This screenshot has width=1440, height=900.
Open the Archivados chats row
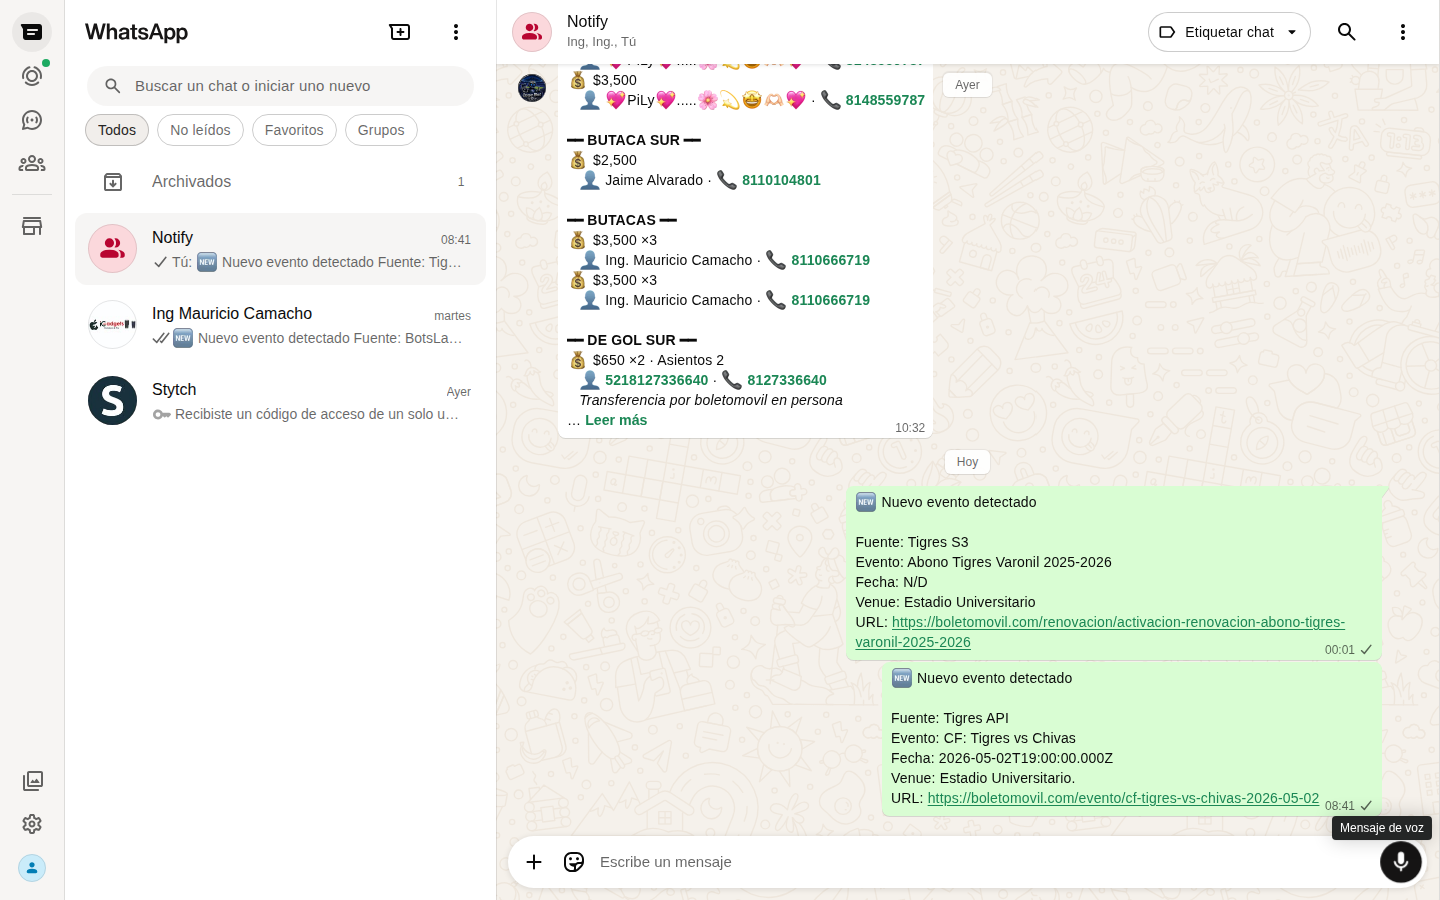[x=280, y=182]
